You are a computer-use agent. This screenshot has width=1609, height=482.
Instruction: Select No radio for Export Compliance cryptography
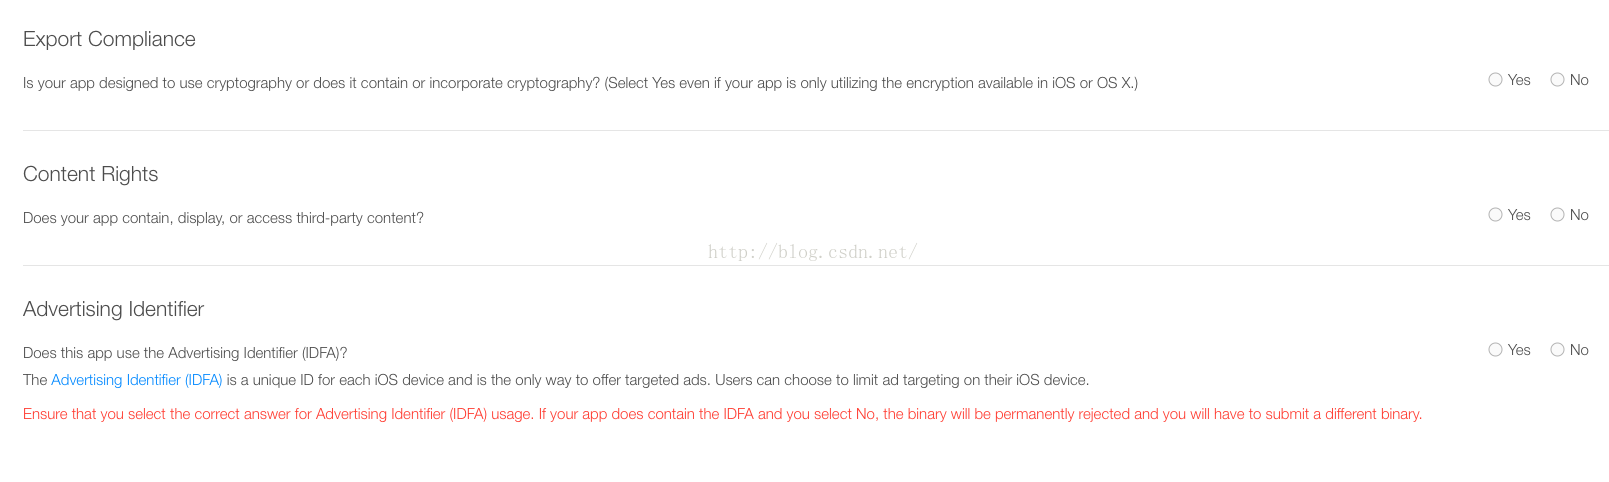point(1557,80)
